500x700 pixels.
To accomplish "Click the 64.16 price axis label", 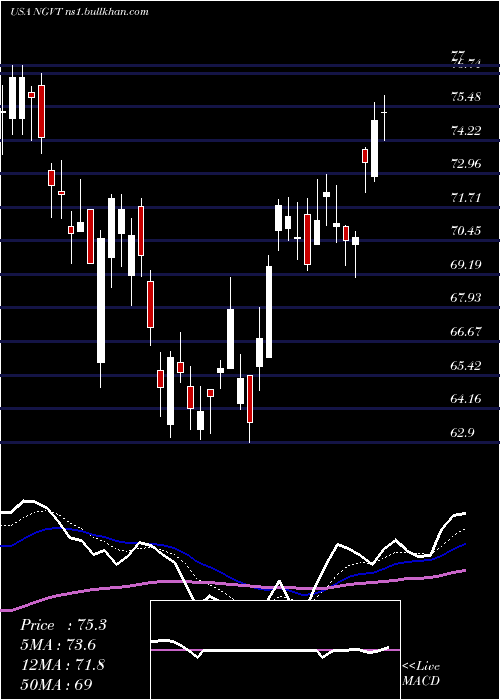I will (x=466, y=399).
